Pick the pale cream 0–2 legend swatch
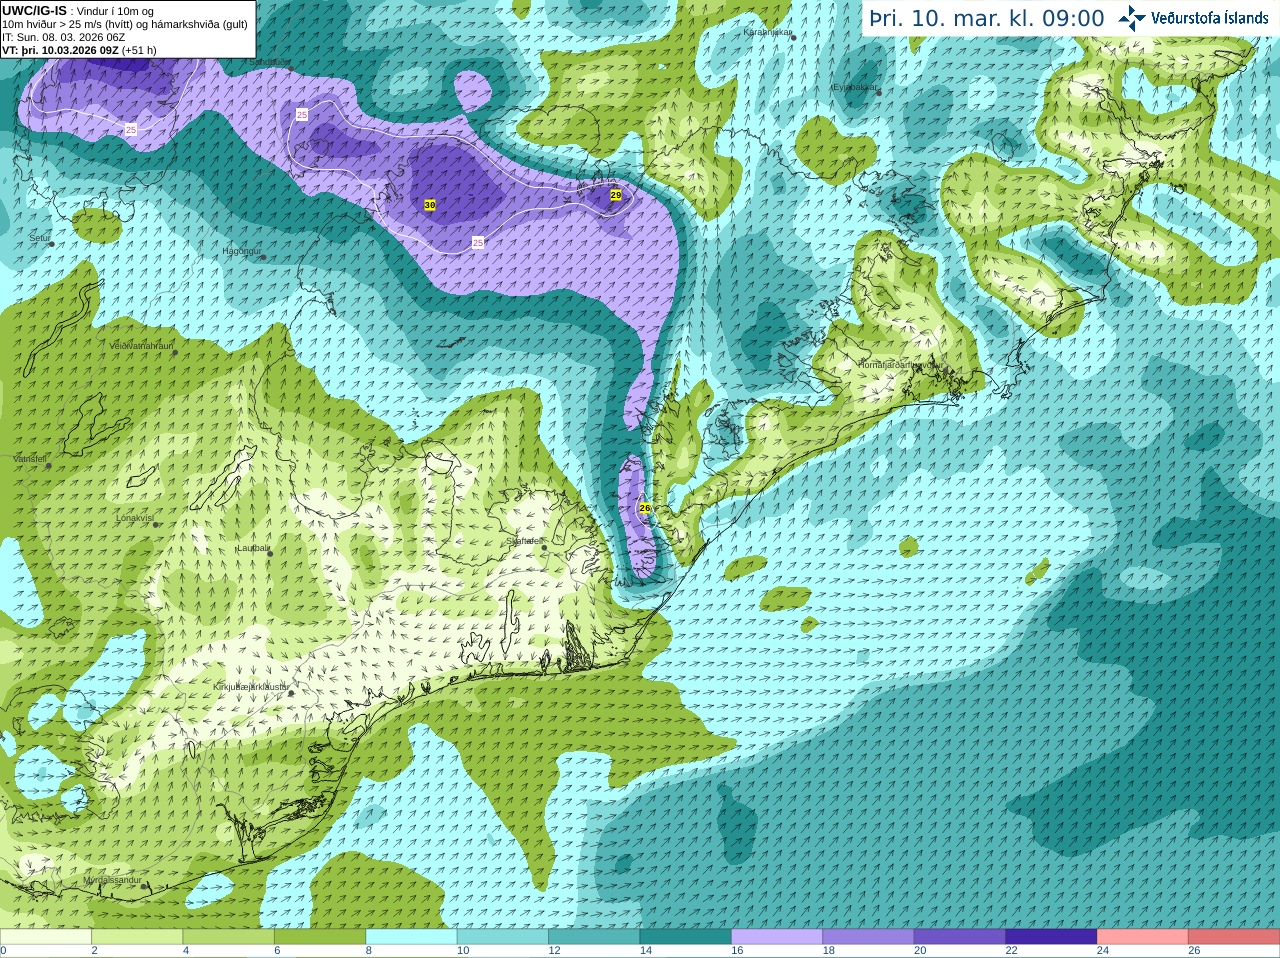 (x=46, y=937)
